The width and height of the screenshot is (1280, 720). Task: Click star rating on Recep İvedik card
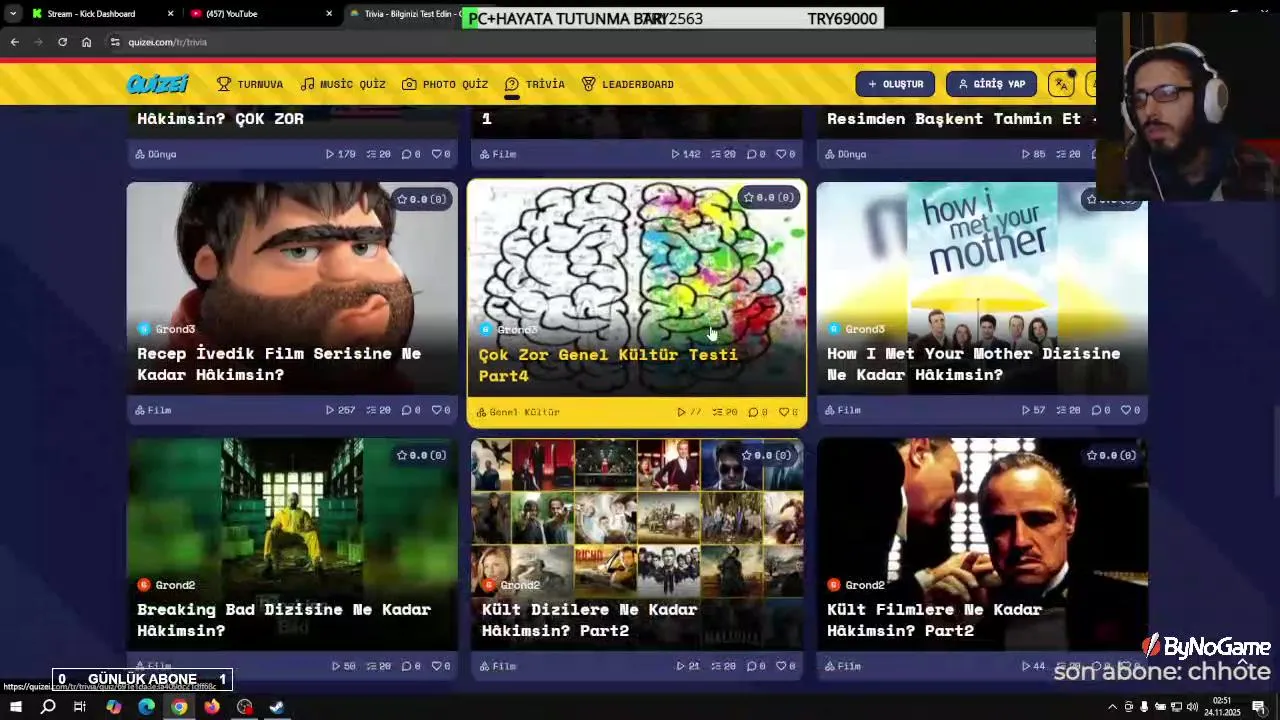pos(421,199)
